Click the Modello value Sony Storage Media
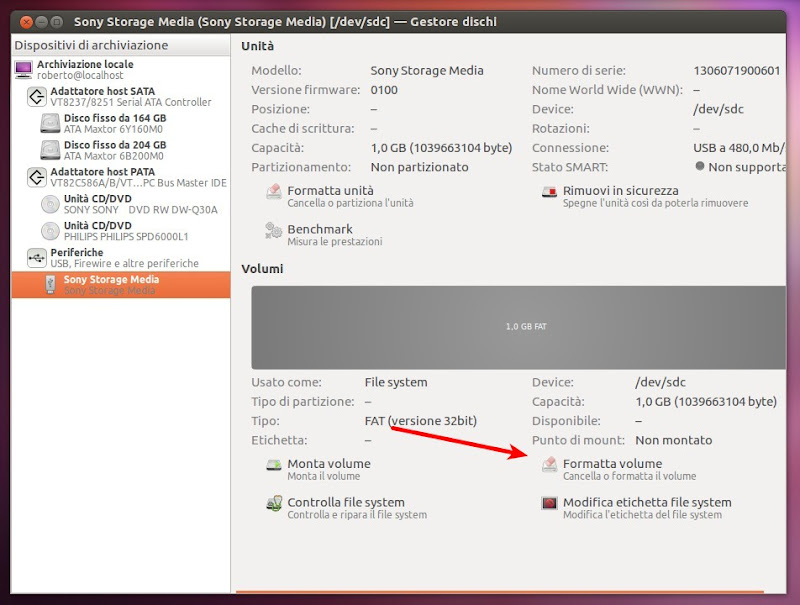The width and height of the screenshot is (800, 605). (427, 70)
